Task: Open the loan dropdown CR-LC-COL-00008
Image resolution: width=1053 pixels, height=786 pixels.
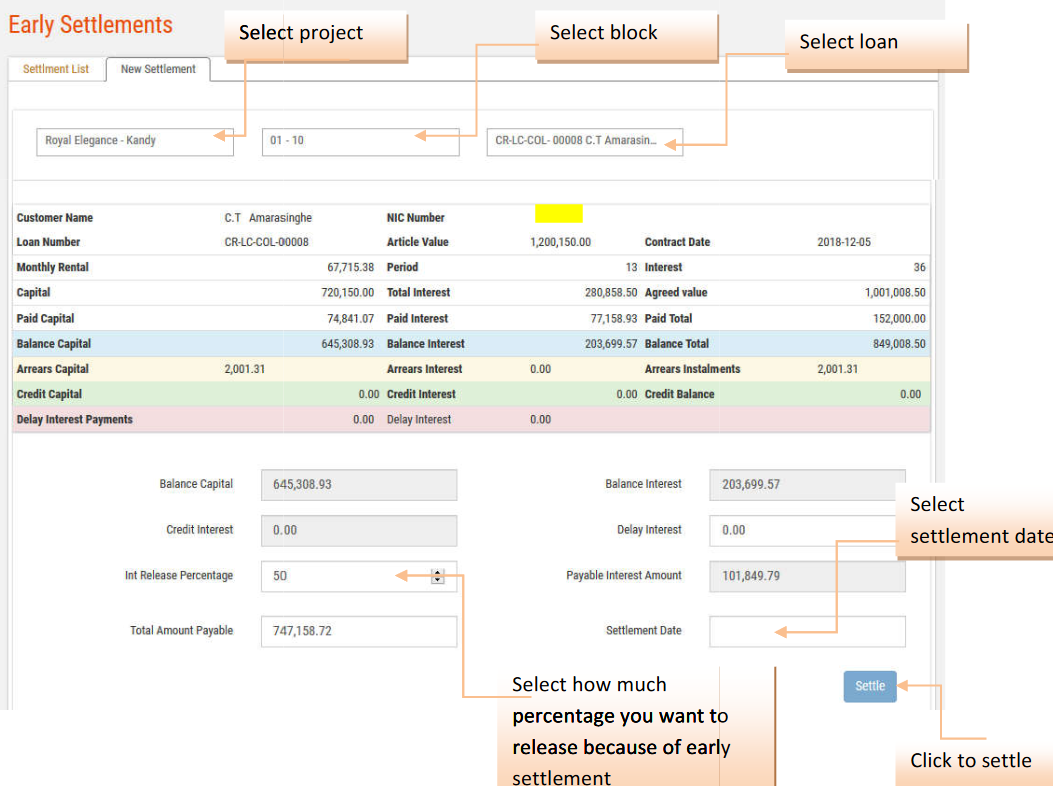Action: coord(584,141)
